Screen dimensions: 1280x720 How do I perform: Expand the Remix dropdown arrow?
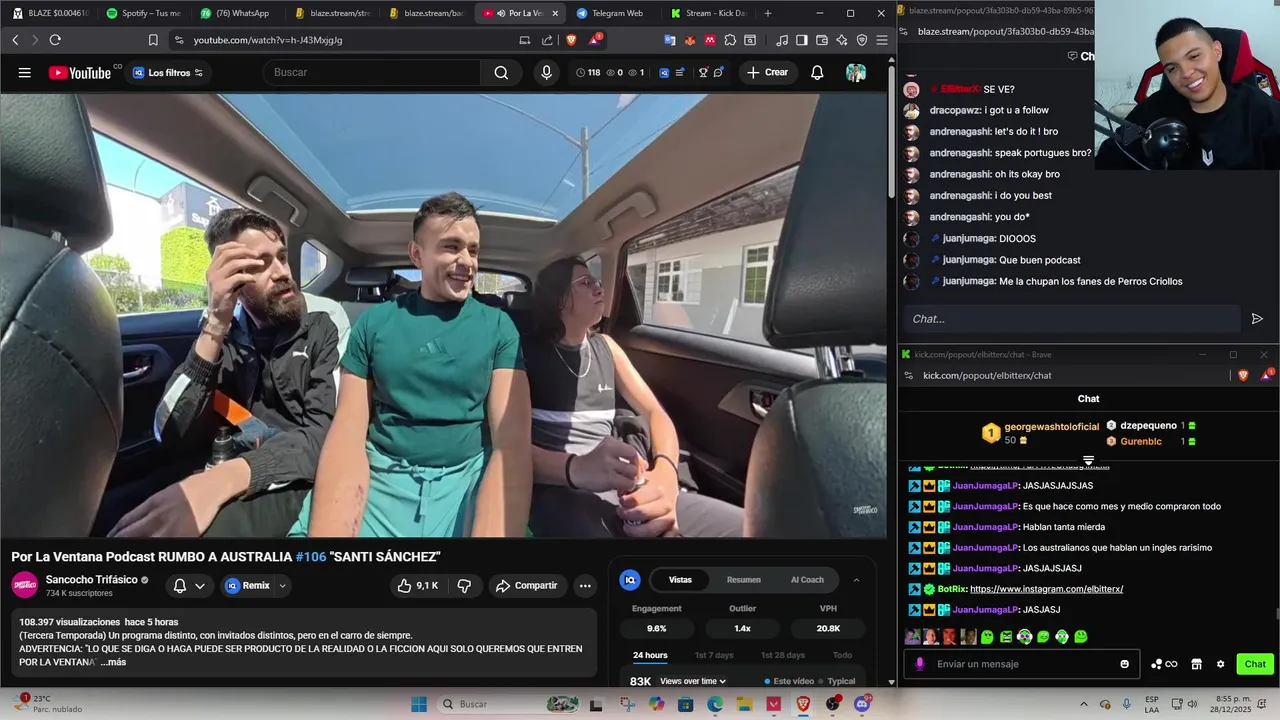pyautogui.click(x=282, y=586)
